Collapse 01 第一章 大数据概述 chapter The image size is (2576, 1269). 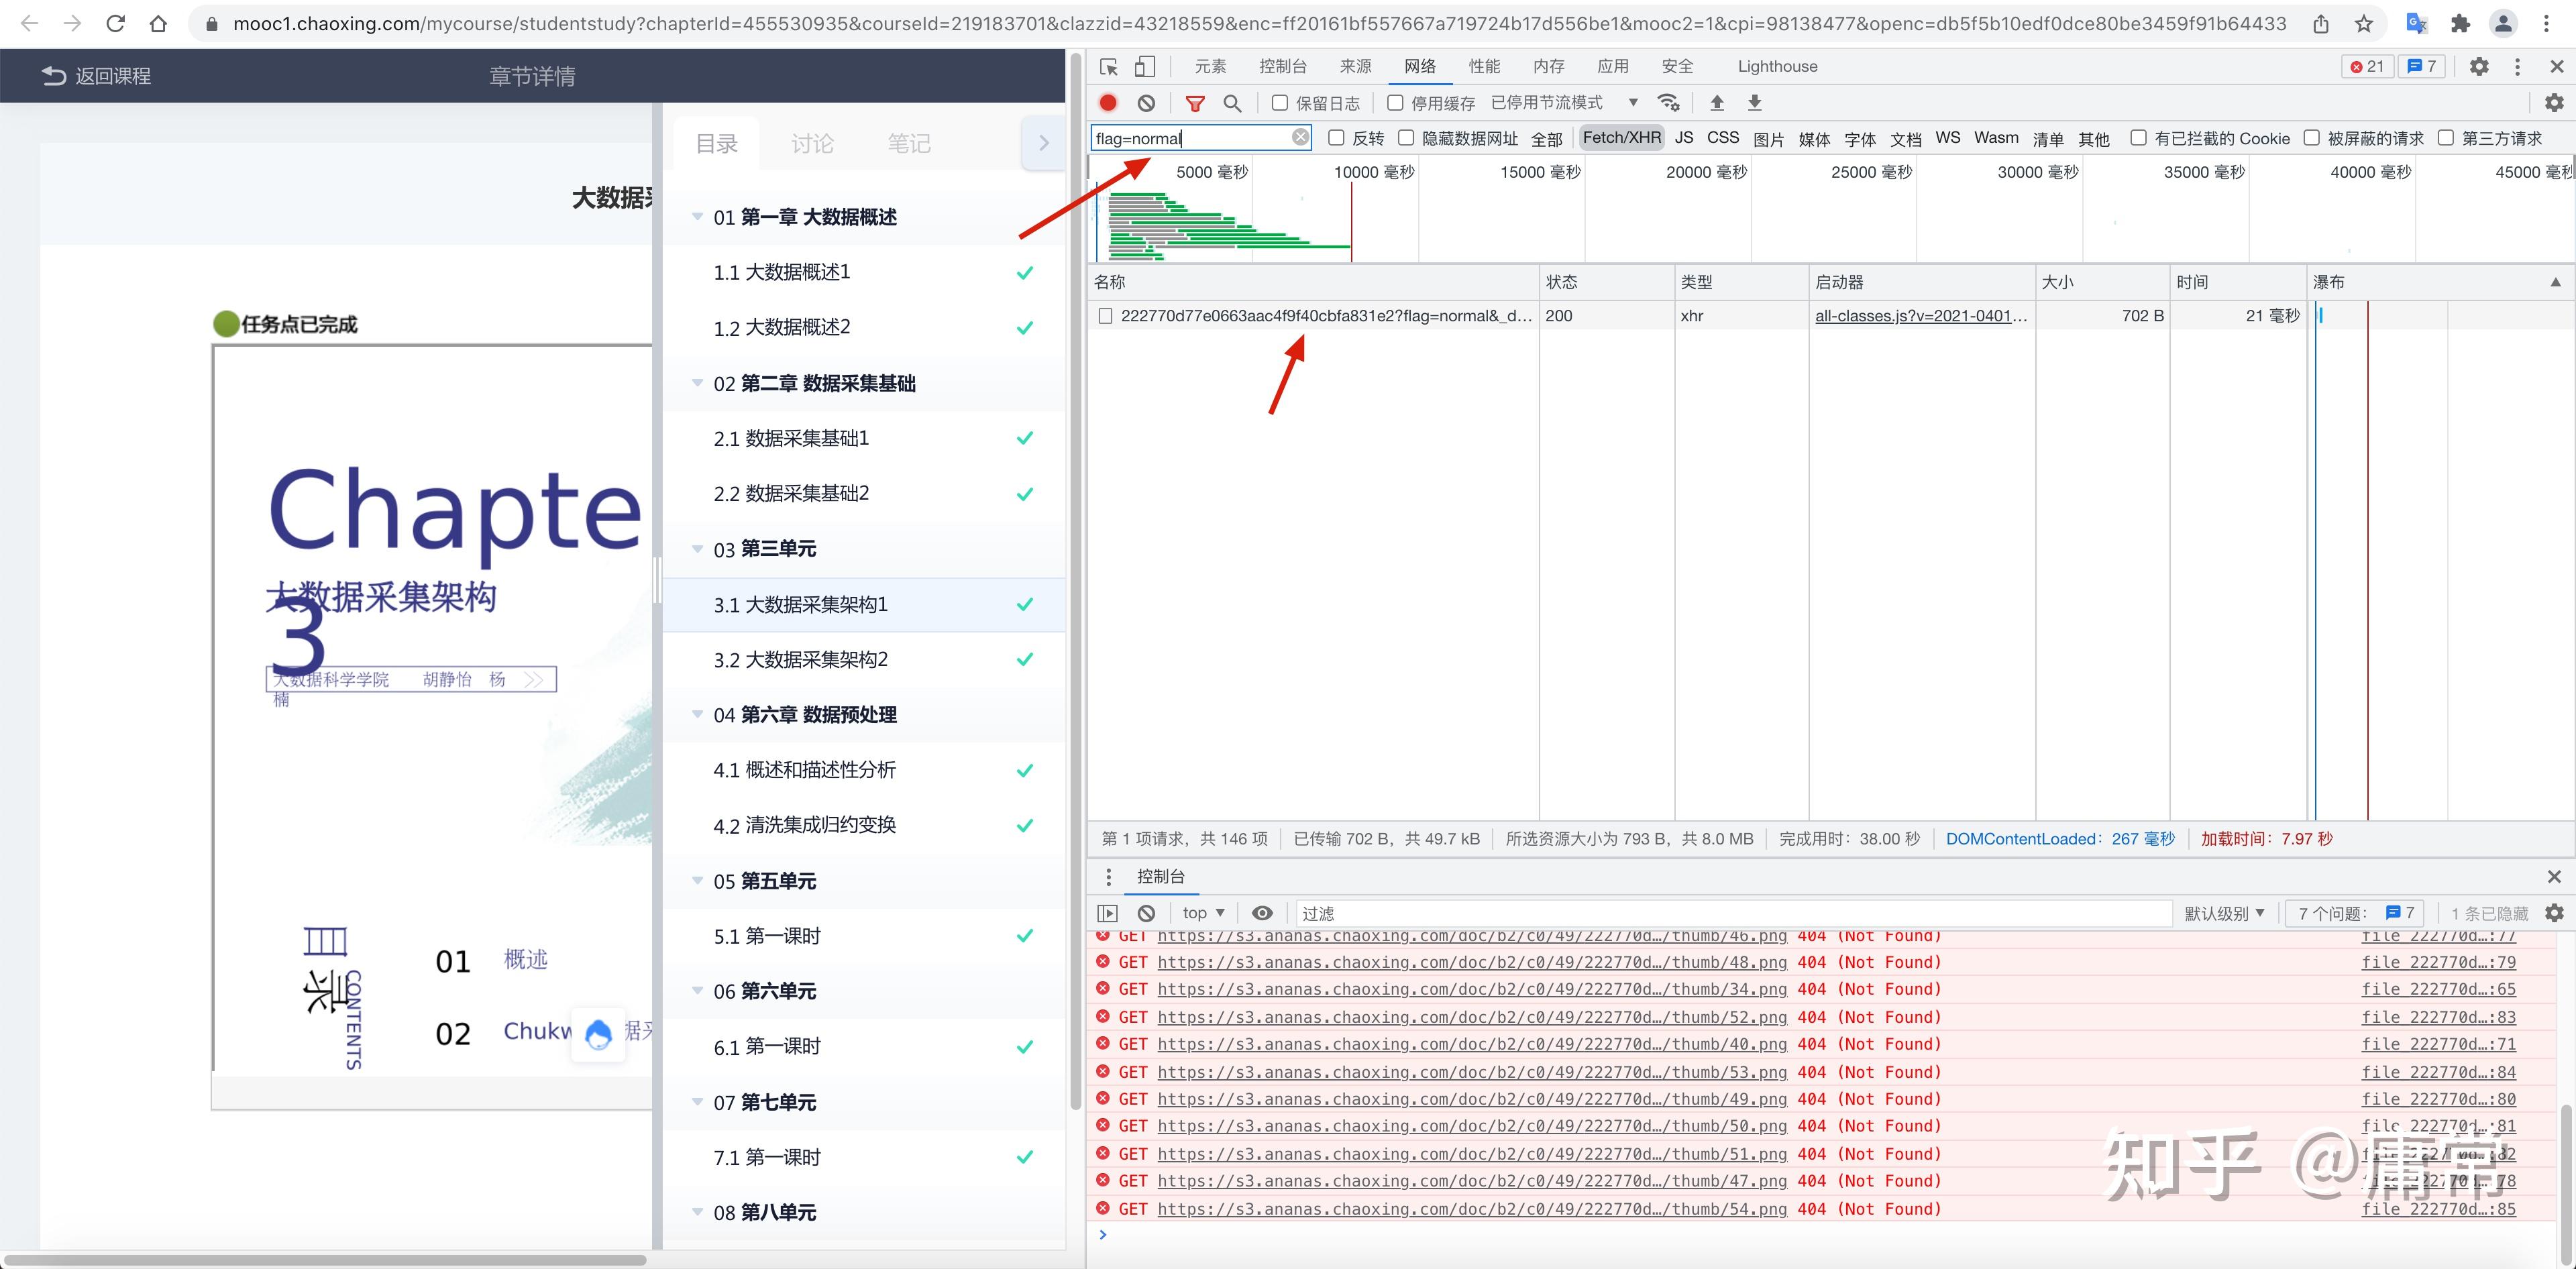click(698, 217)
